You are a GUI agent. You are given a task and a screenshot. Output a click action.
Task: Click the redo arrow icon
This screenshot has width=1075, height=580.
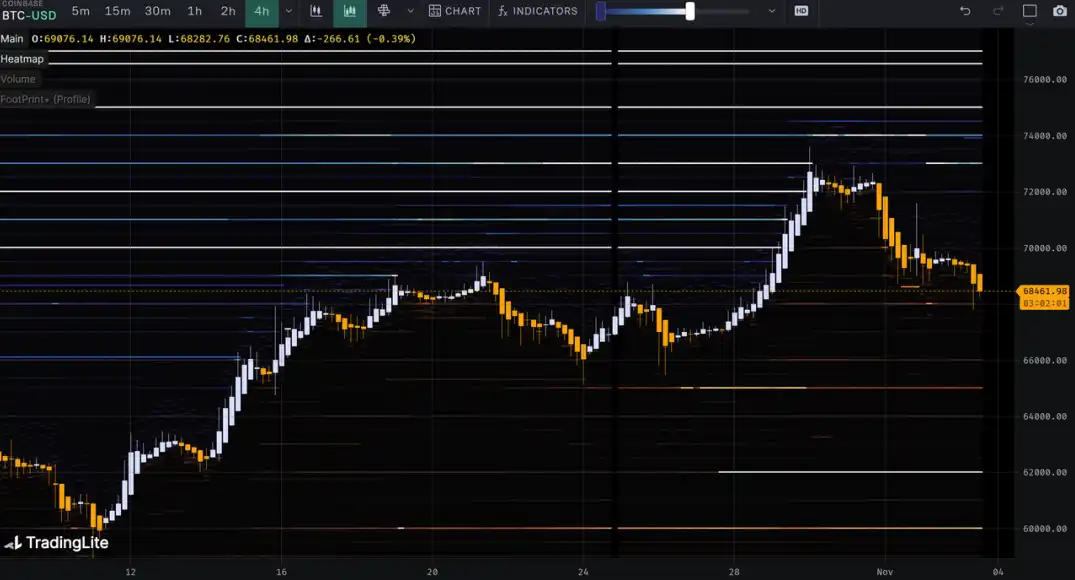[x=998, y=11]
